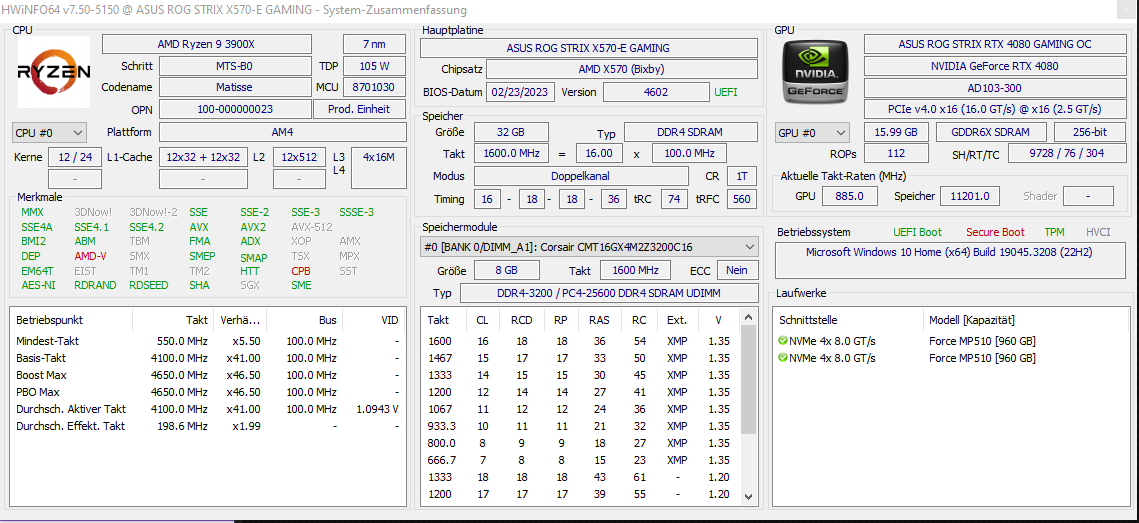The height and width of the screenshot is (523, 1139).
Task: Select the GDDR6X SDRAM field
Action: tap(991, 133)
